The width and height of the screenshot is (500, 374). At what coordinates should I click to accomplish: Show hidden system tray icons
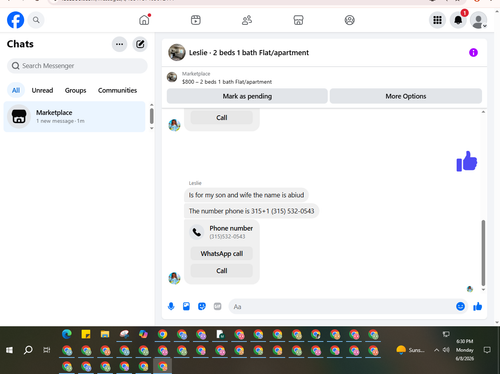436,350
